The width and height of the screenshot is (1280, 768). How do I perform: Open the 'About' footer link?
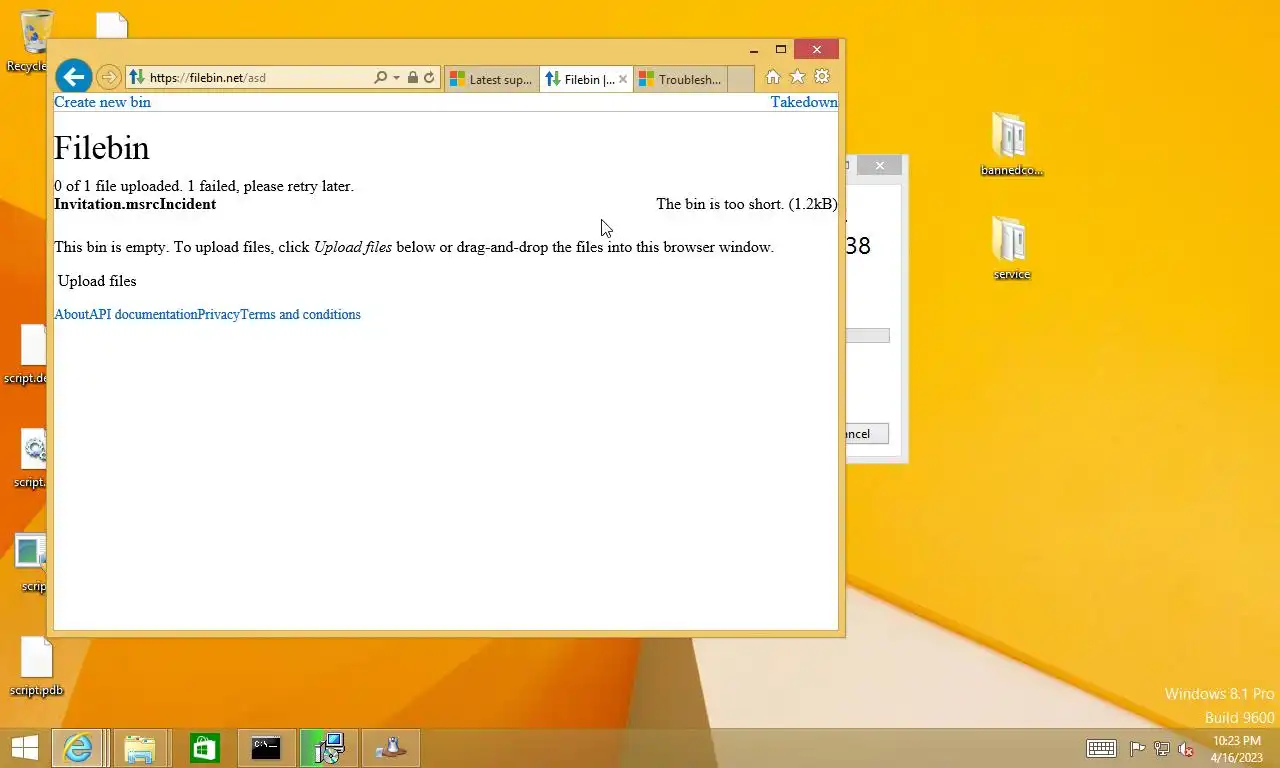pyautogui.click(x=71, y=314)
